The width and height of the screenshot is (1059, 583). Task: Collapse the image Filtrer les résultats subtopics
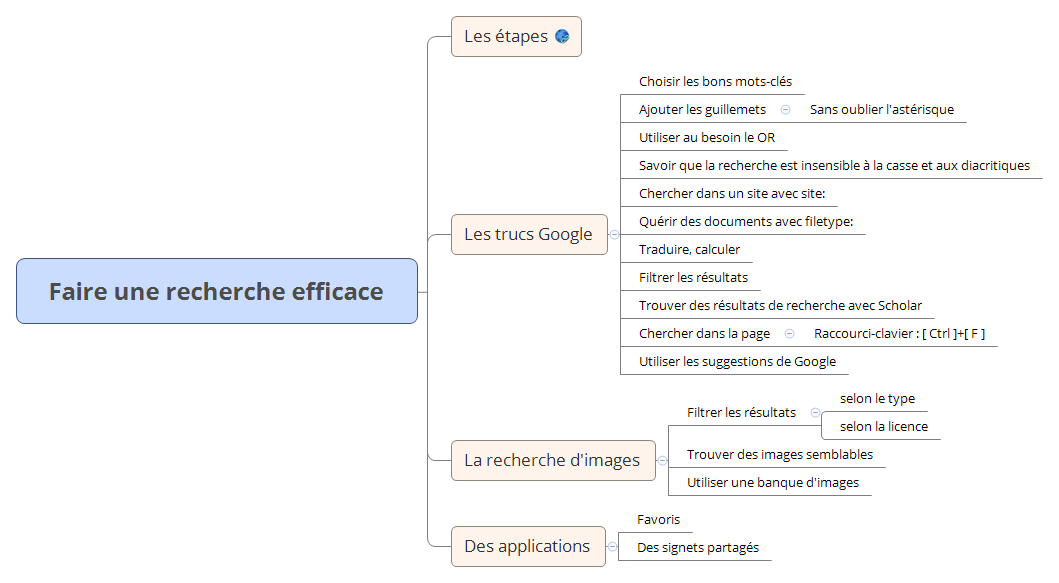(x=815, y=412)
